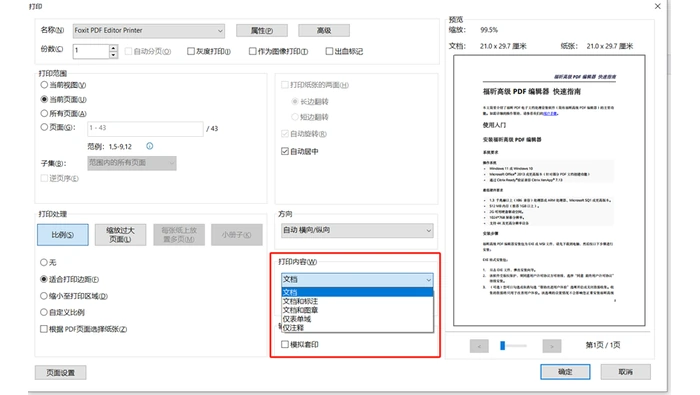Select the 当前视图 current view radio button
Viewport: 700px width, 395px height.
[44, 85]
